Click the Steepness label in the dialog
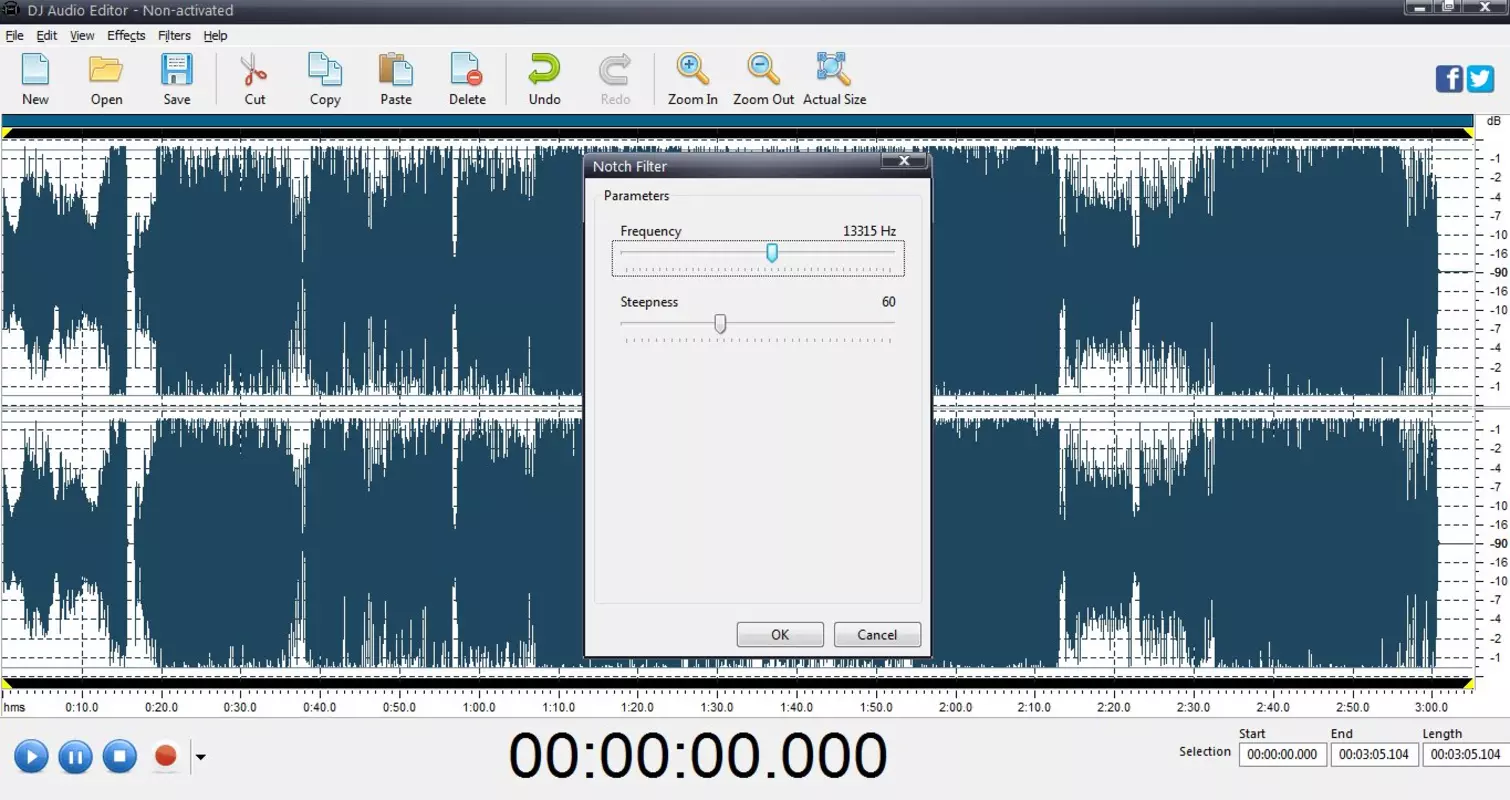The height and width of the screenshot is (800, 1510). click(649, 302)
